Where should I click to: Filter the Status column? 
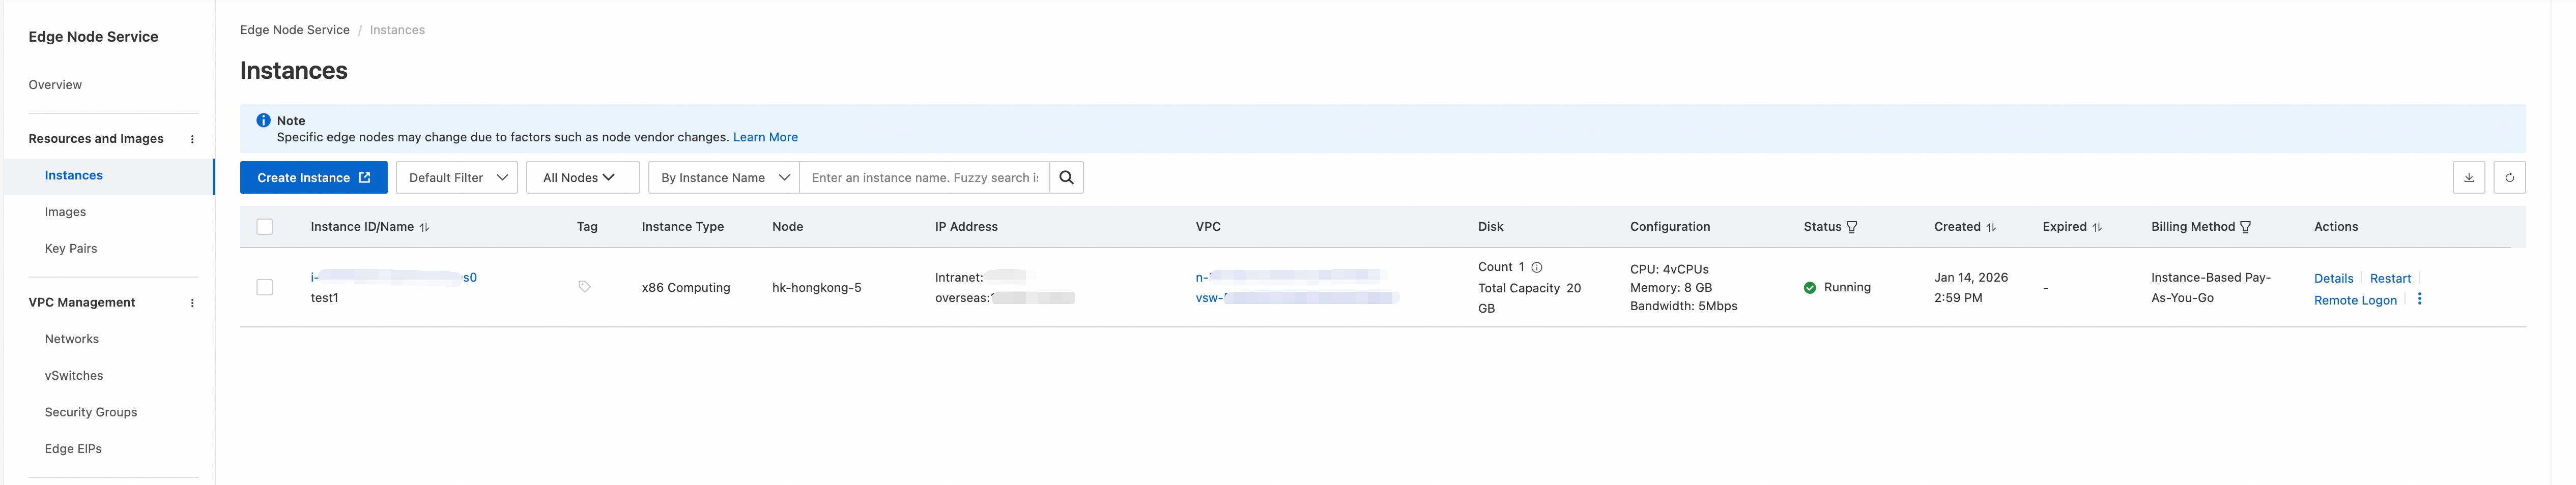(1852, 227)
